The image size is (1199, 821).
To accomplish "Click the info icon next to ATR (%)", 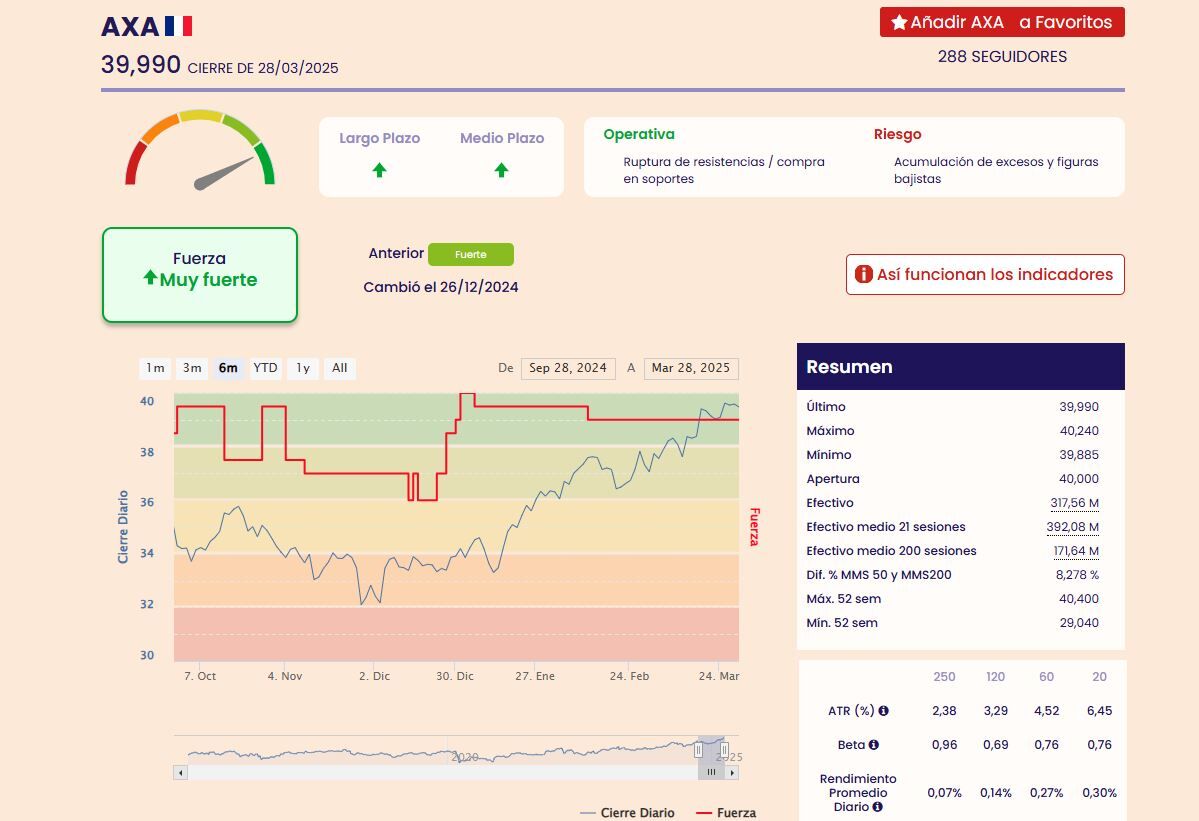I will (x=884, y=711).
